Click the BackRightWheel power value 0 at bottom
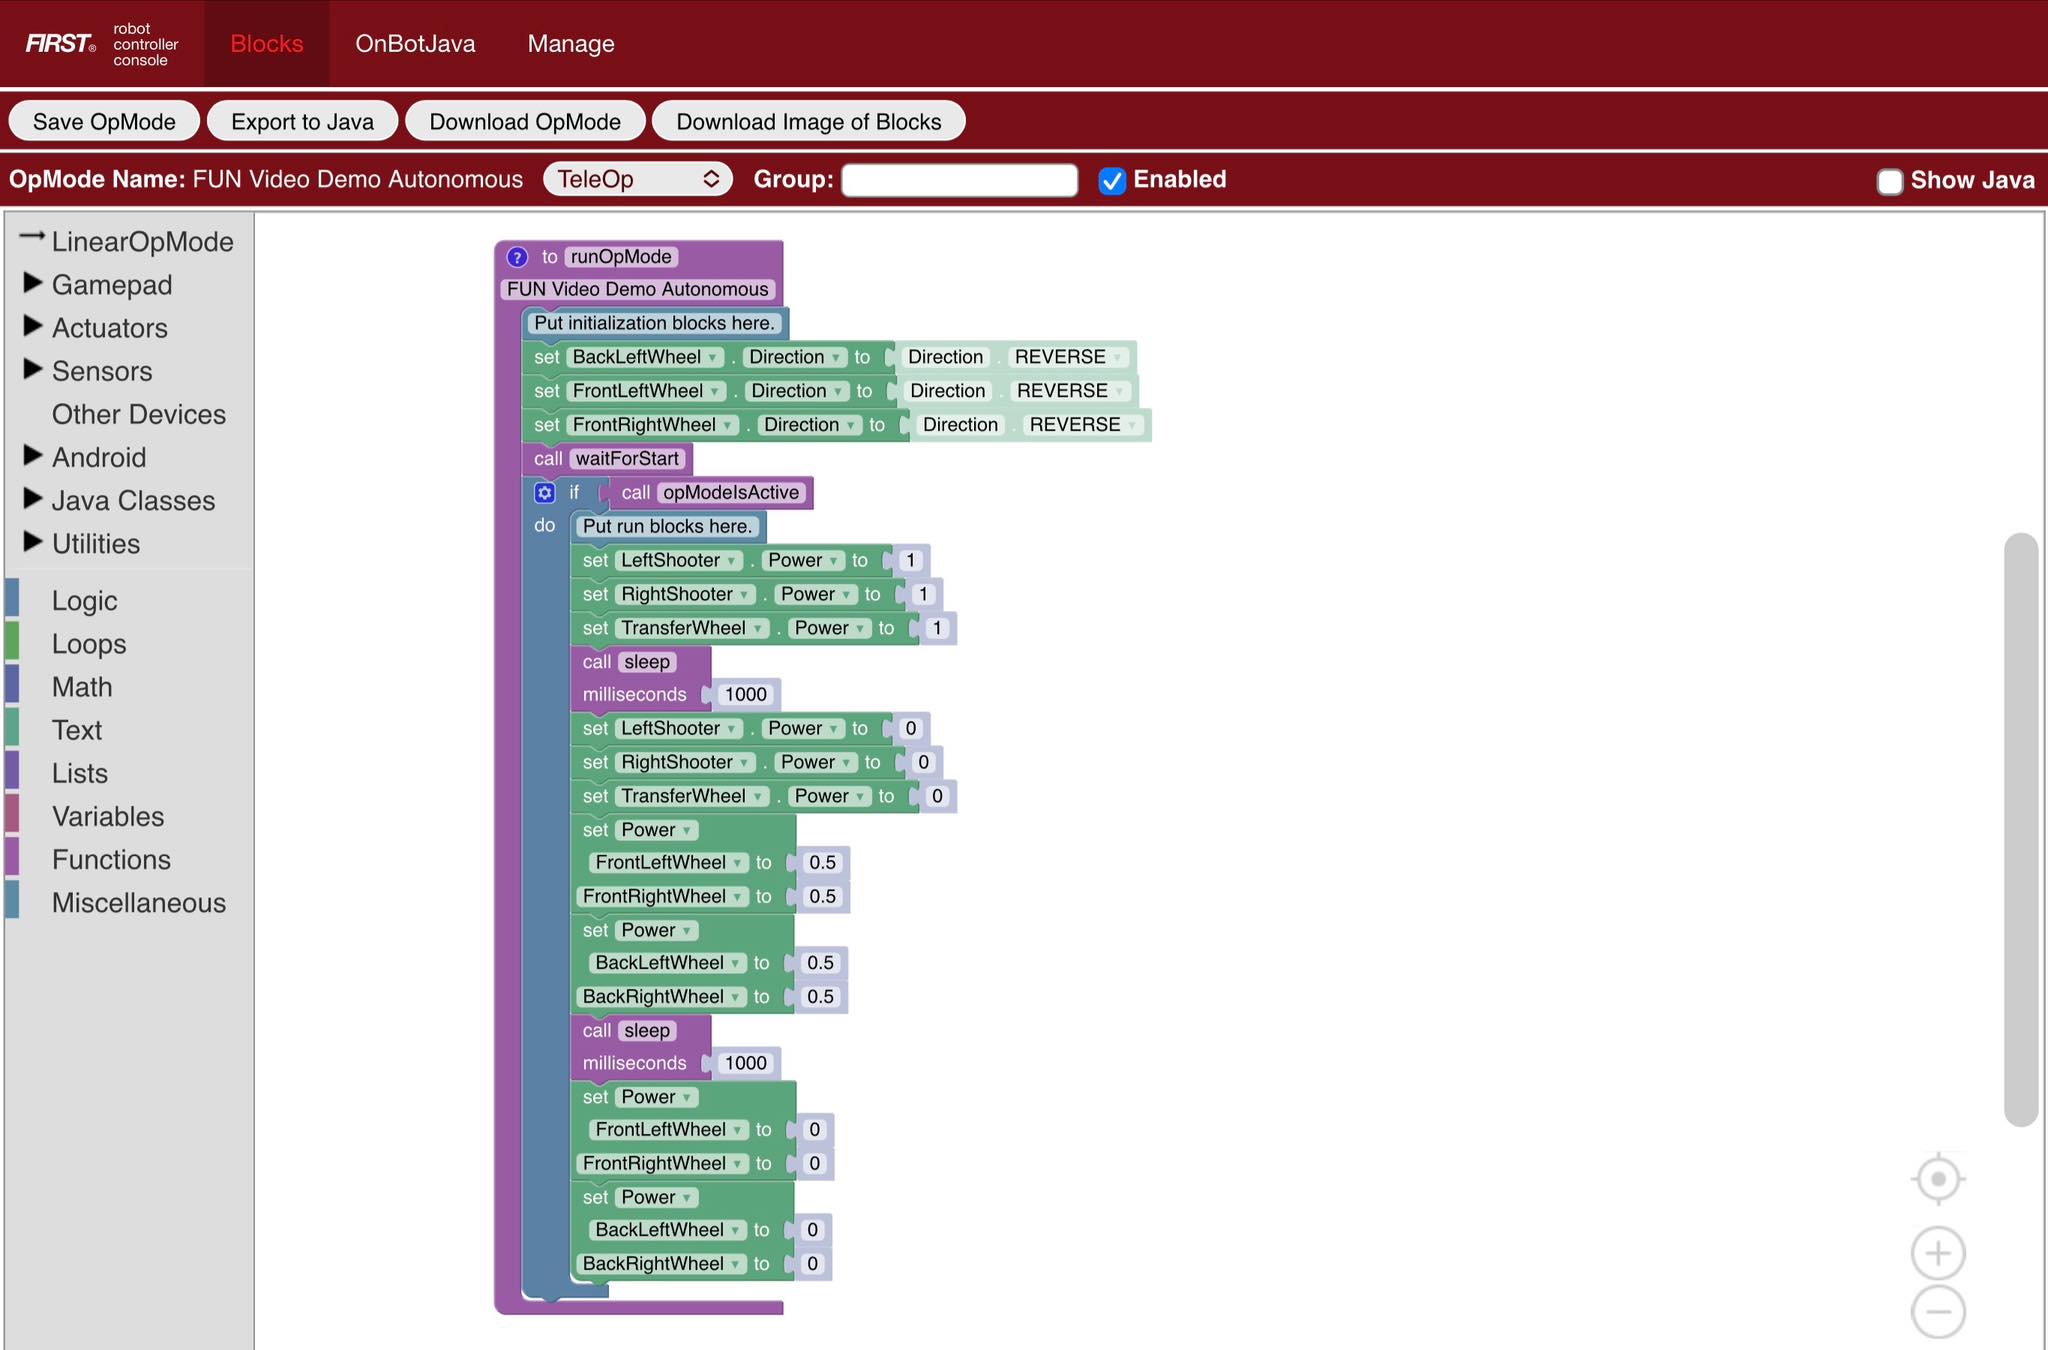Viewport: 2048px width, 1350px height. click(x=812, y=1264)
